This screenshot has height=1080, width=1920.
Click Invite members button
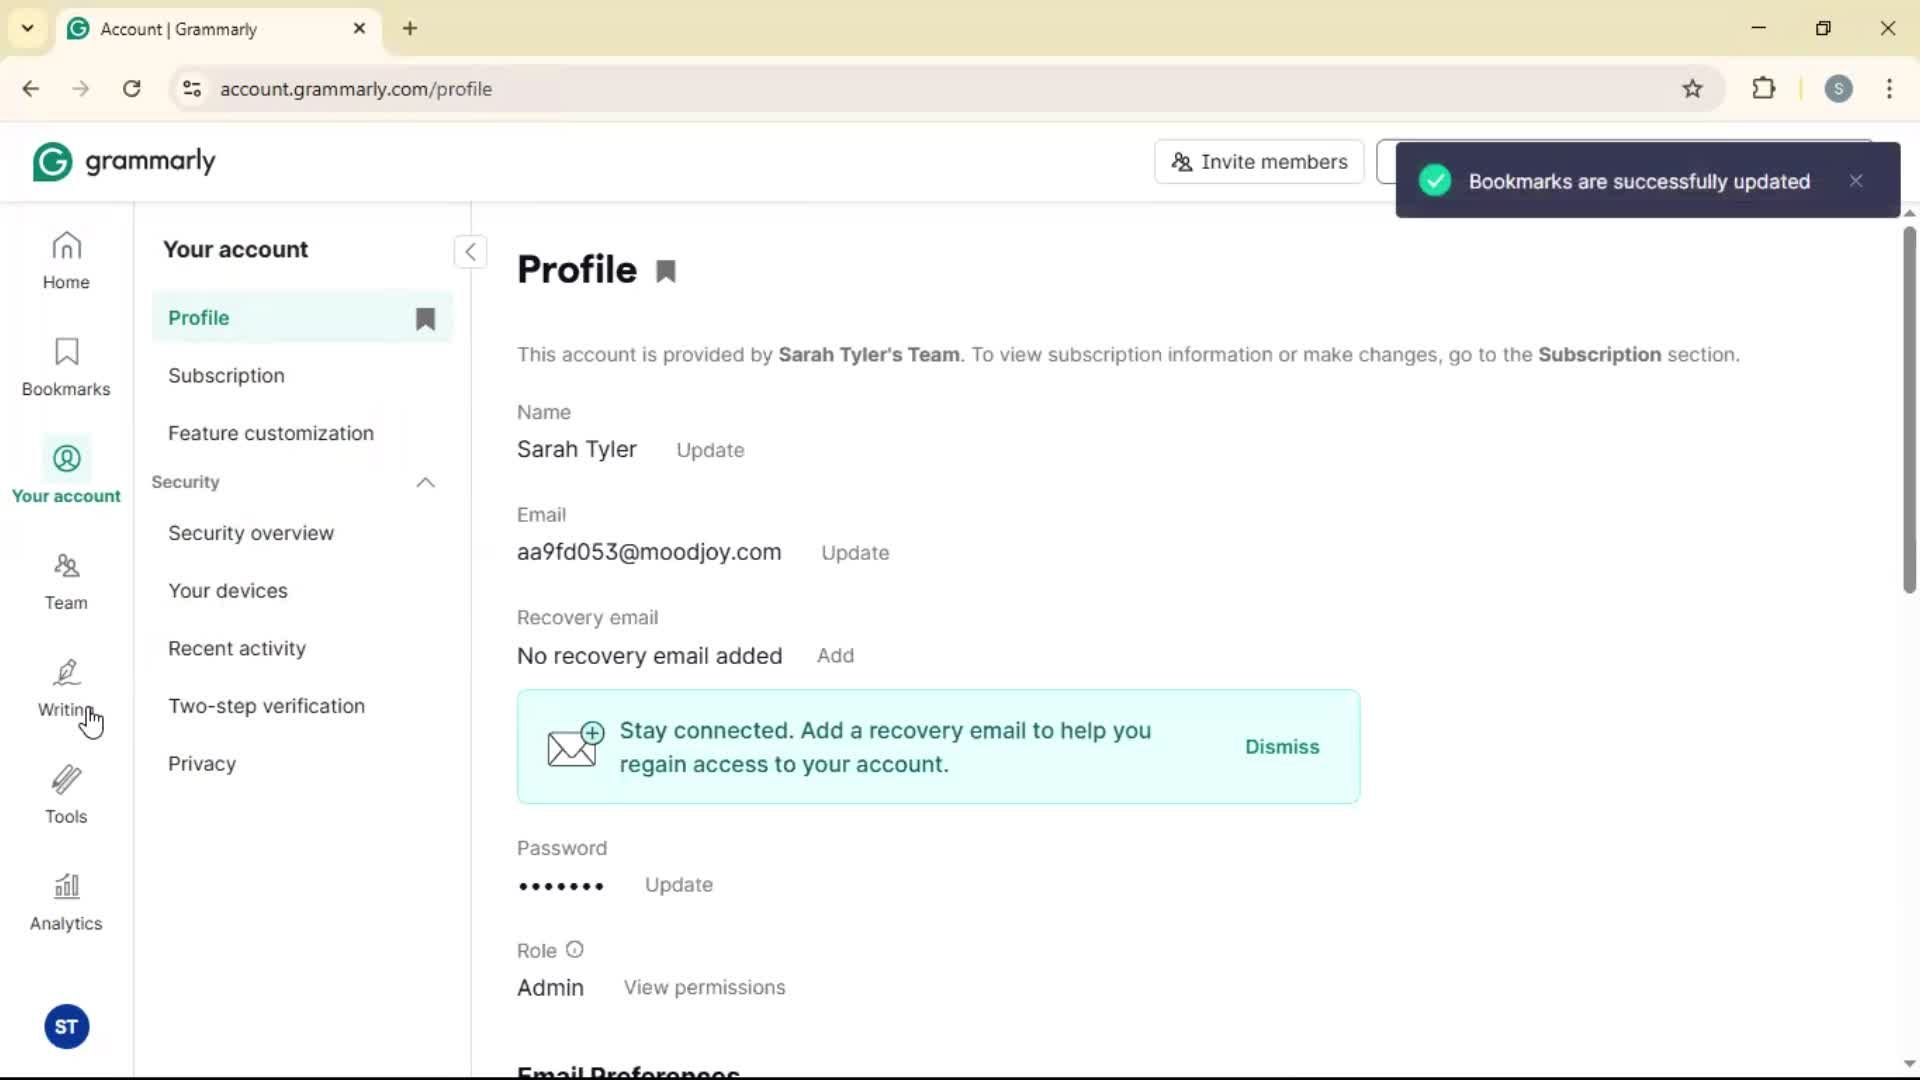pyautogui.click(x=1259, y=162)
